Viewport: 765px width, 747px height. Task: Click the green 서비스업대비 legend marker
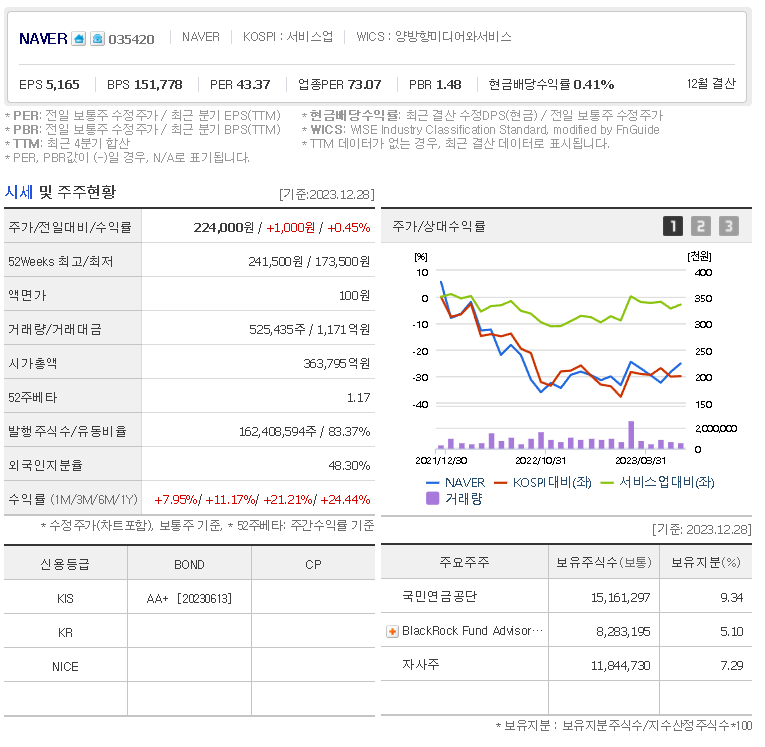click(606, 483)
